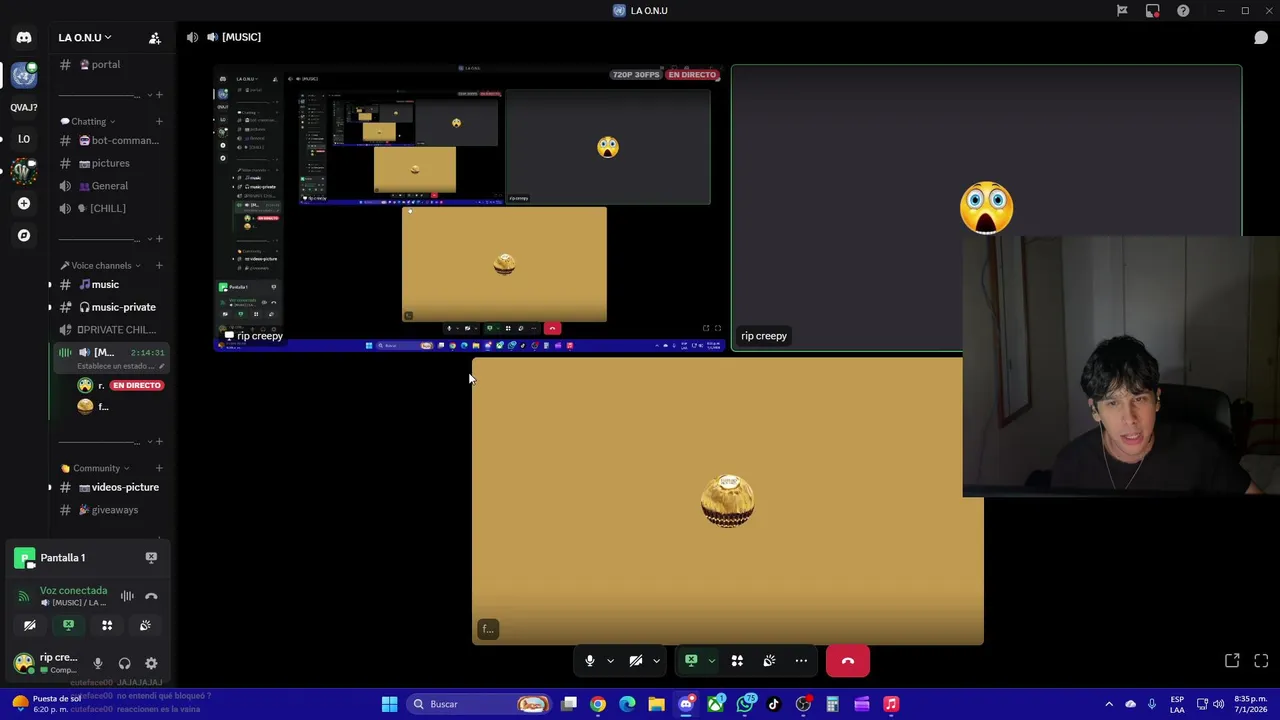Click the connection signal icon beside Voz conectada
The height and width of the screenshot is (720, 1280).
24,596
